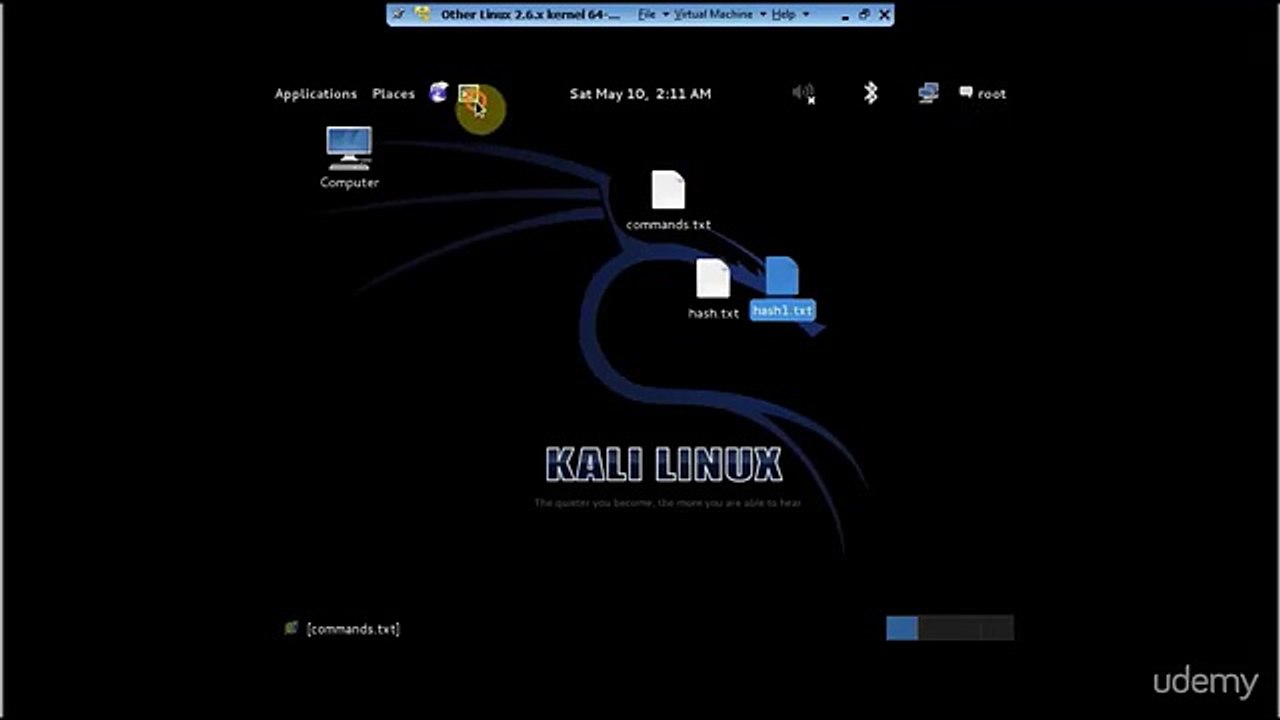Open the Places menu

click(393, 93)
